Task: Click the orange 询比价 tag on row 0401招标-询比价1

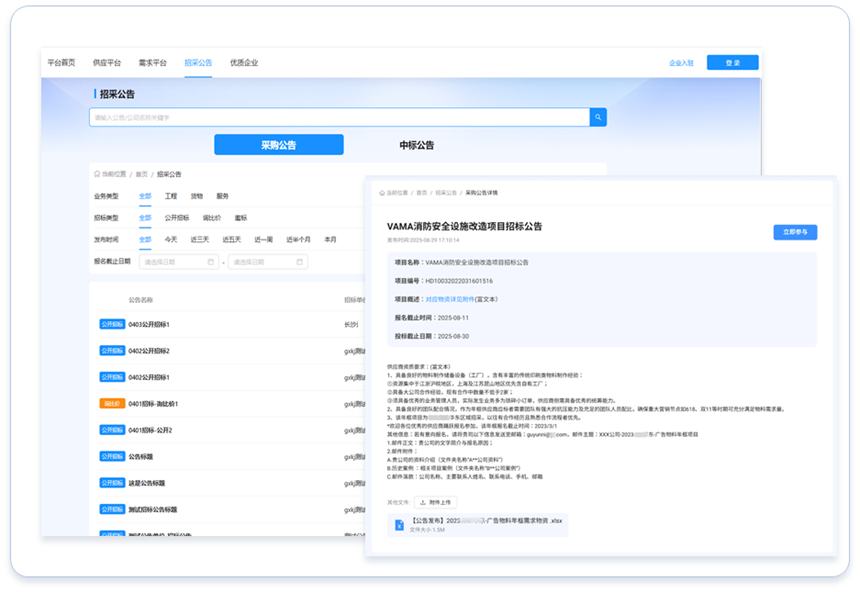Action: (112, 404)
